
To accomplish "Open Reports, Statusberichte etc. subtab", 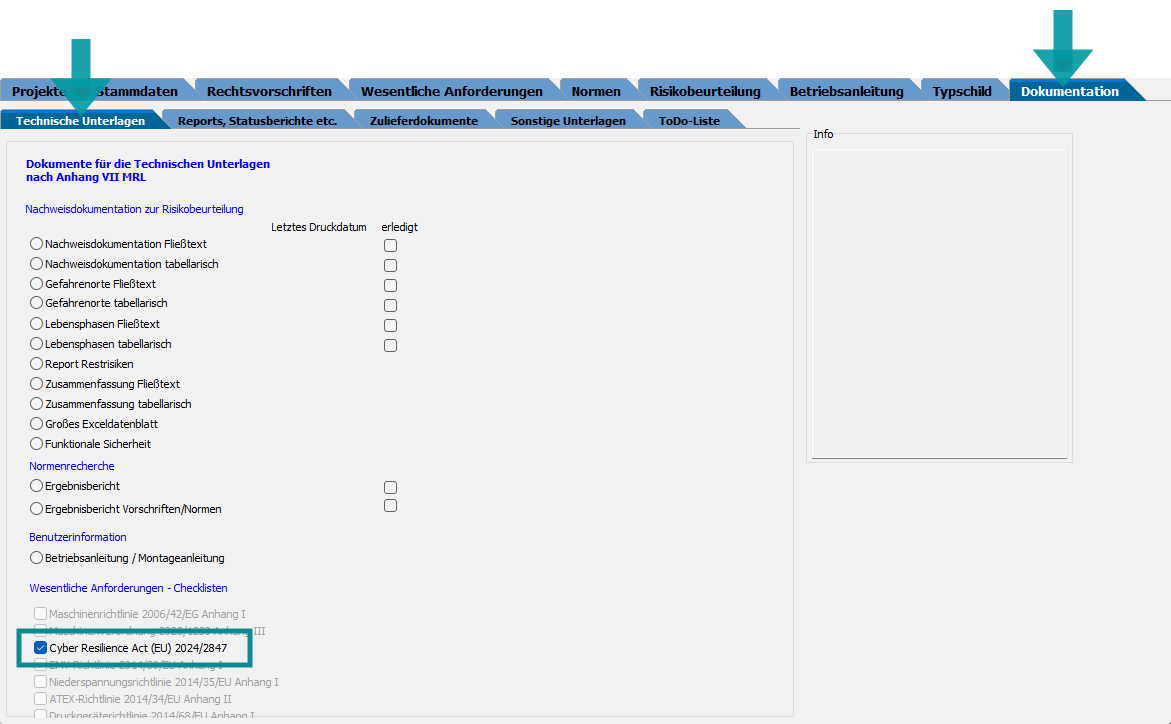I will click(256, 121).
